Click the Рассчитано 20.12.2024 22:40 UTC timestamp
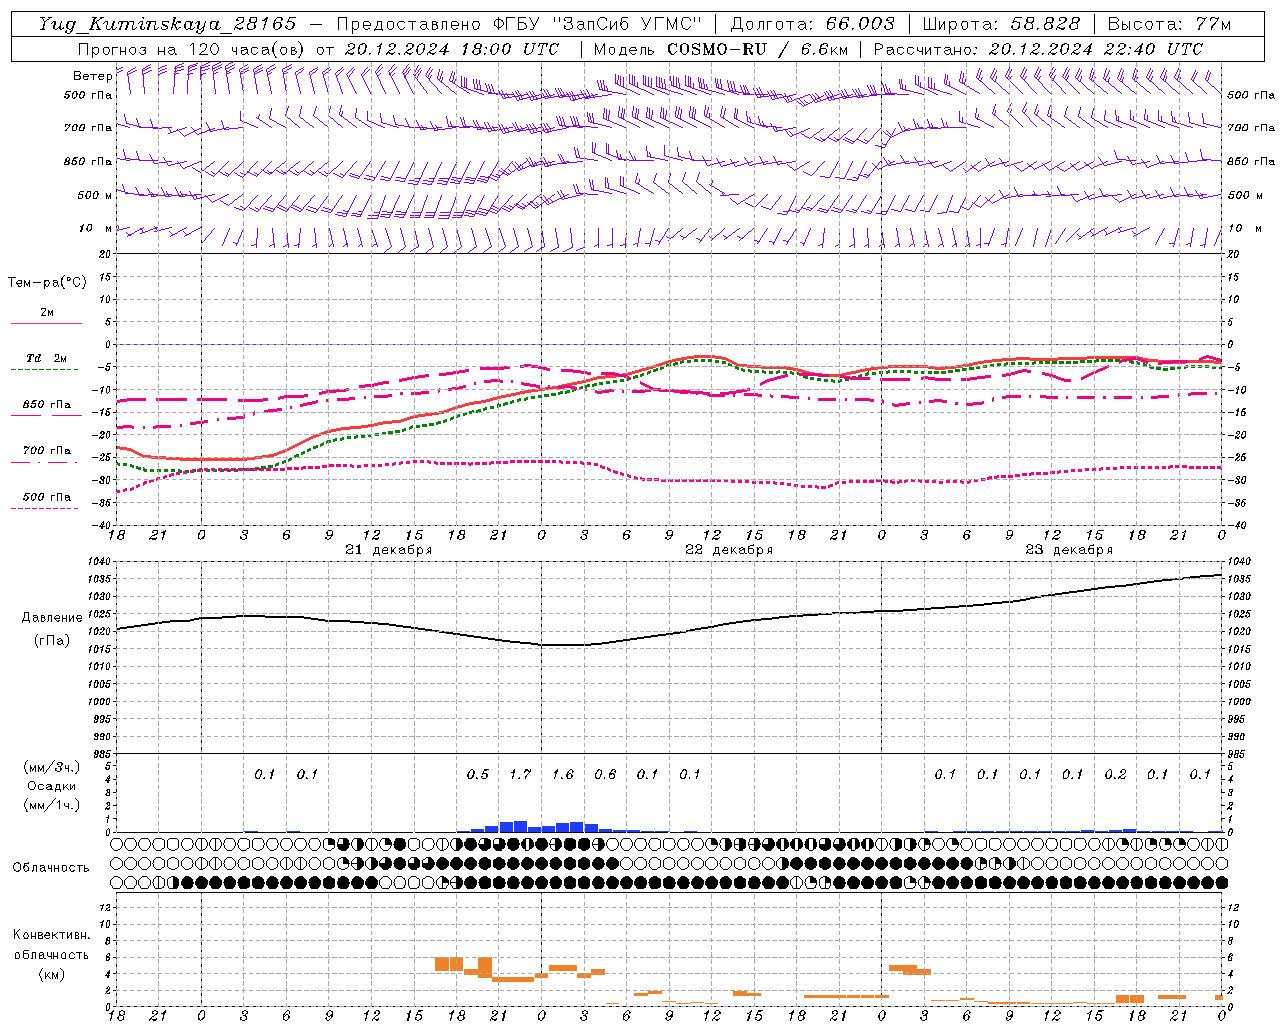This screenshot has width=1280, height=1024. click(x=1038, y=49)
